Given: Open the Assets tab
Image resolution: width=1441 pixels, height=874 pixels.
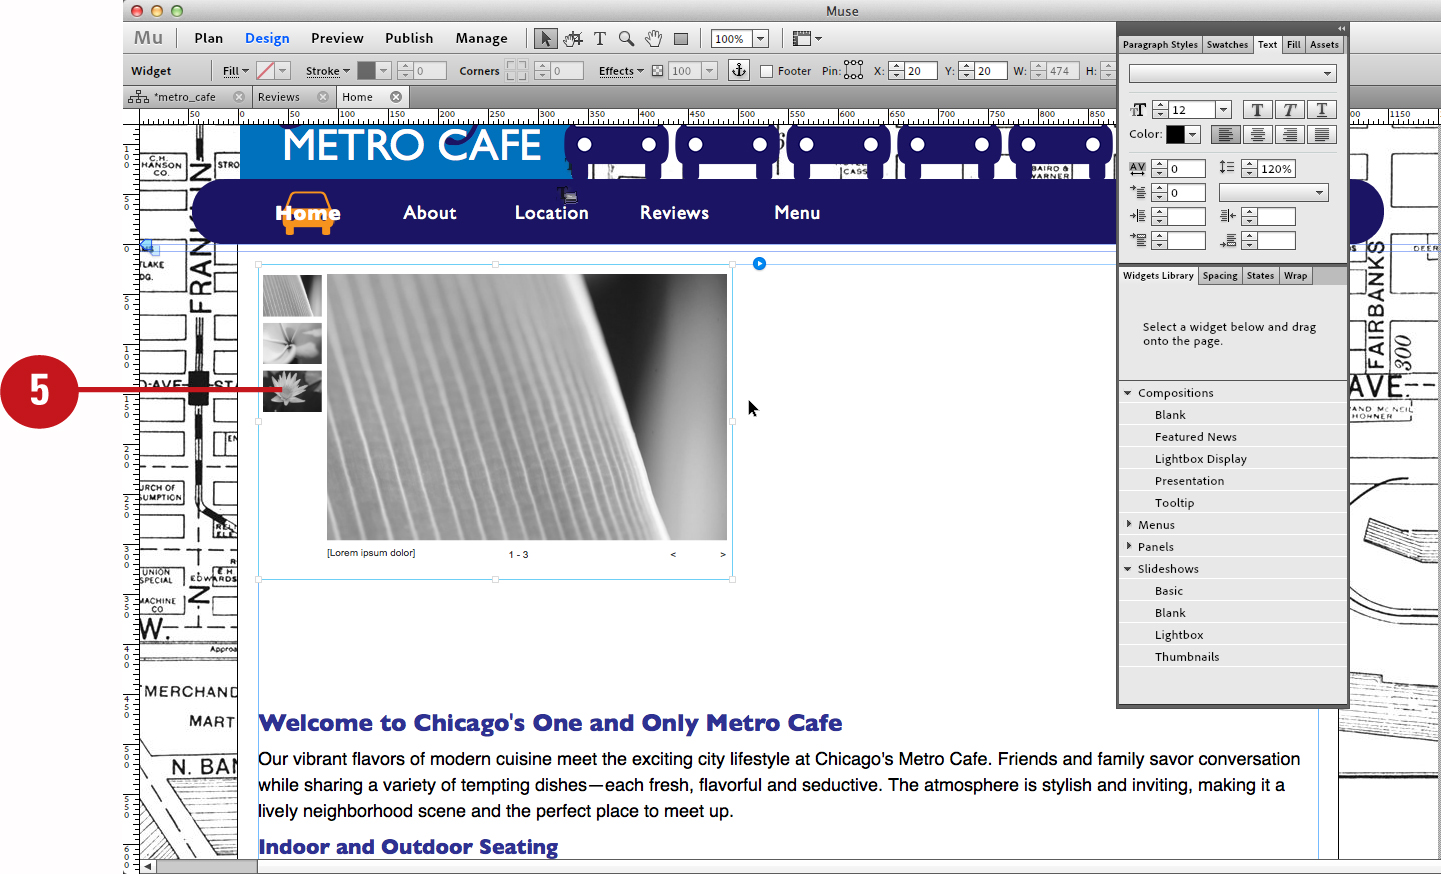Looking at the screenshot, I should coord(1324,45).
